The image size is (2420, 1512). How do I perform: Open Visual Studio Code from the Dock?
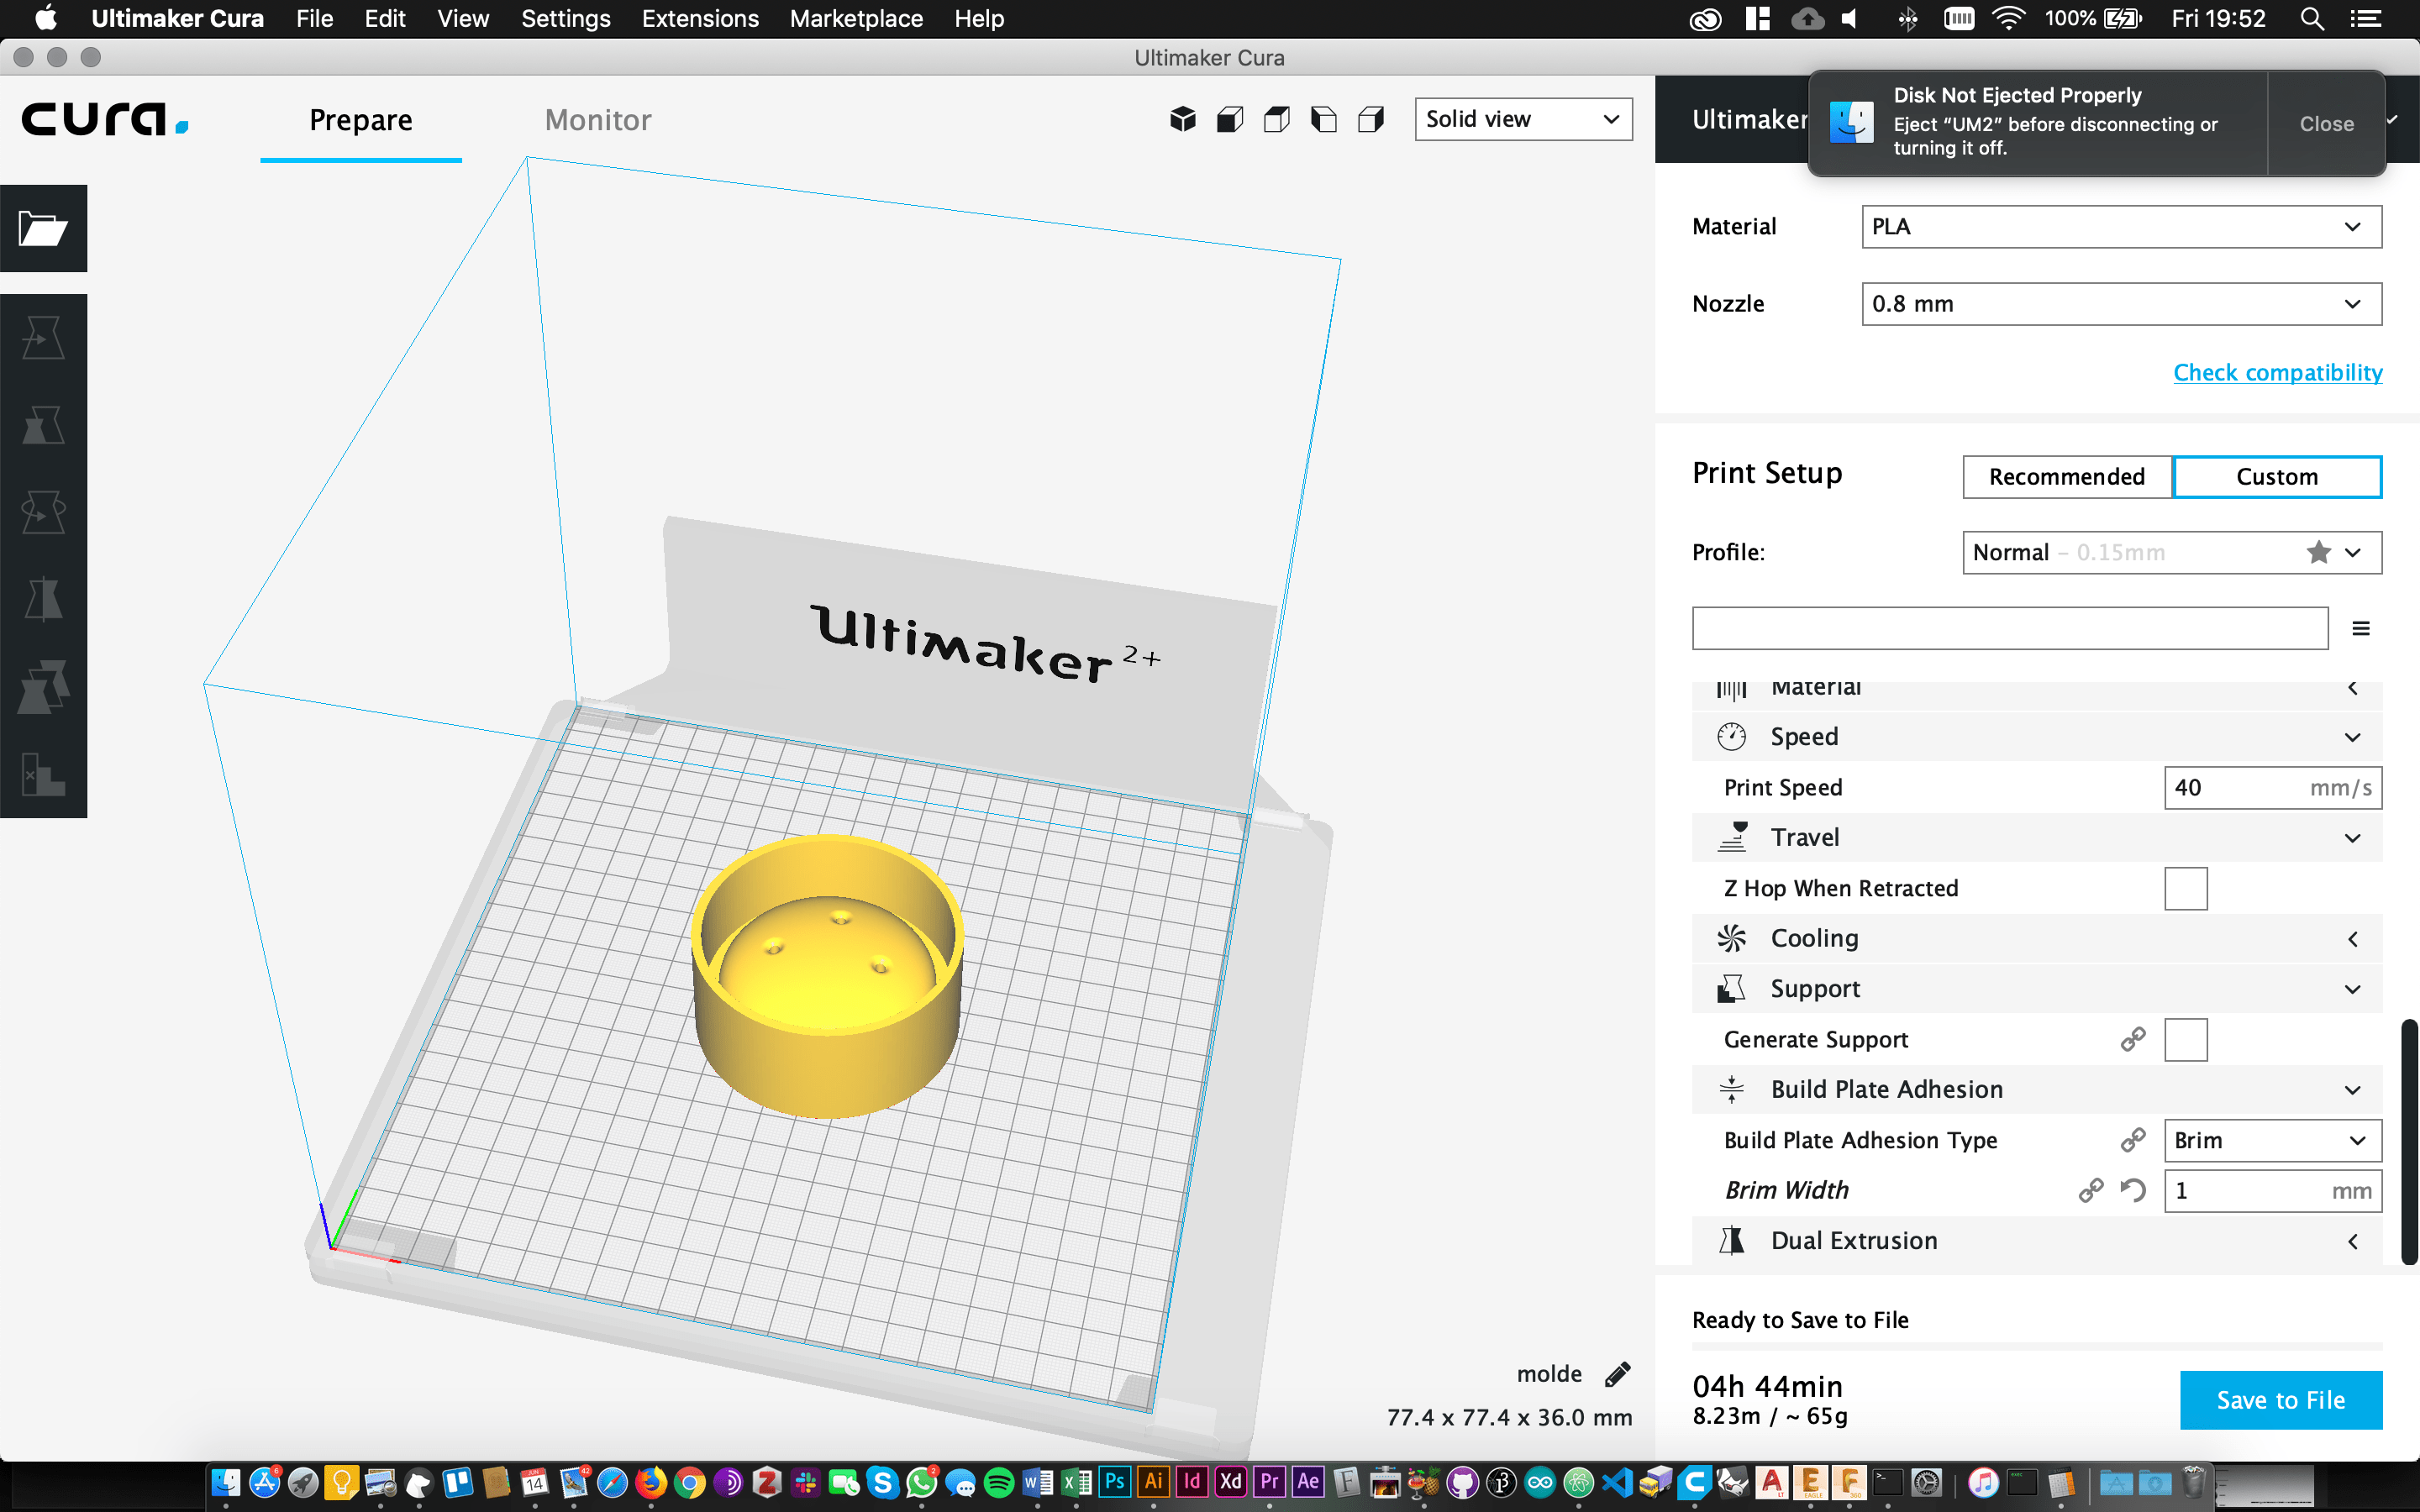point(1617,1482)
